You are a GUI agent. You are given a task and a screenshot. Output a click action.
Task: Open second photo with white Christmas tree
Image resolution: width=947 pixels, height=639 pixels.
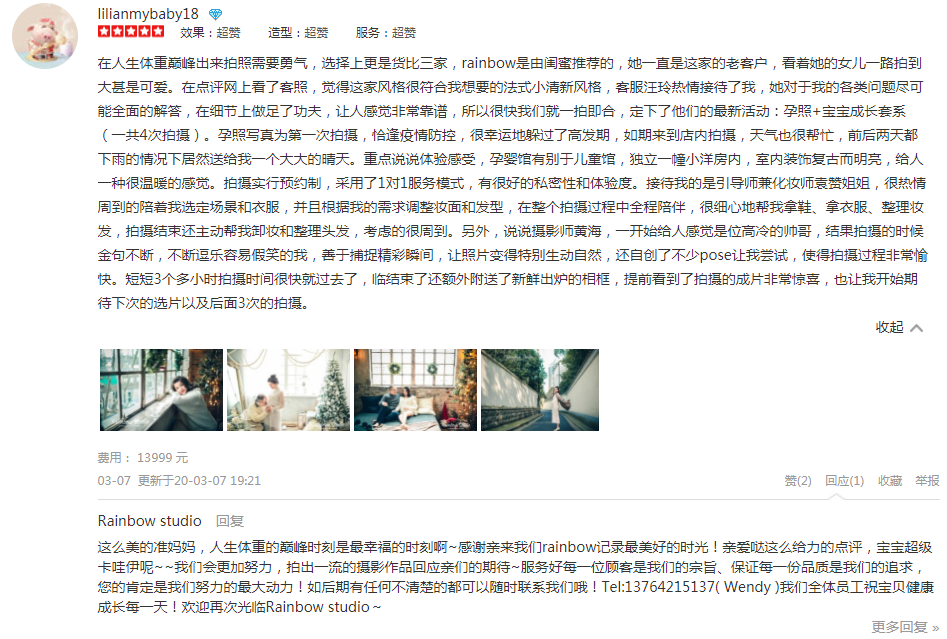point(288,390)
